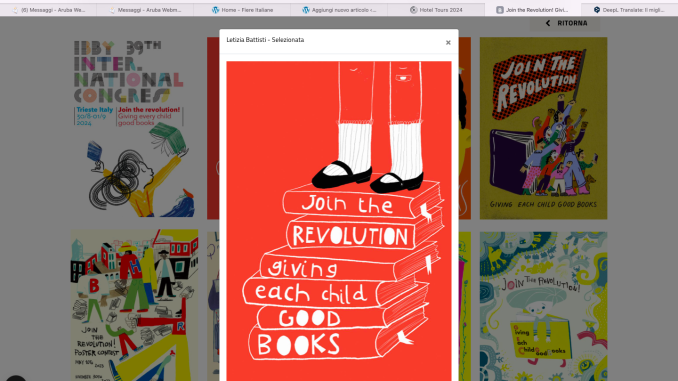Screen dimensions: 678x381
Task: Click the dark circular widget at bottom-left corner
Action: pos(16,378)
